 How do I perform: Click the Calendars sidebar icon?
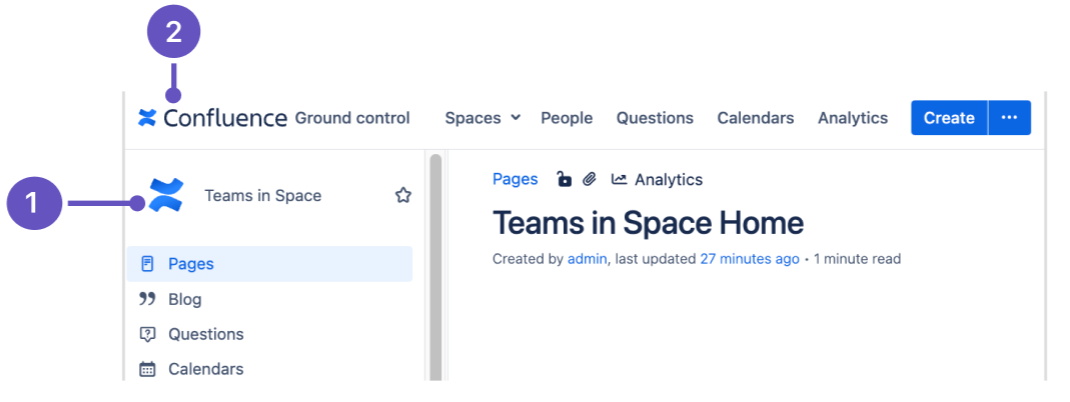[148, 369]
